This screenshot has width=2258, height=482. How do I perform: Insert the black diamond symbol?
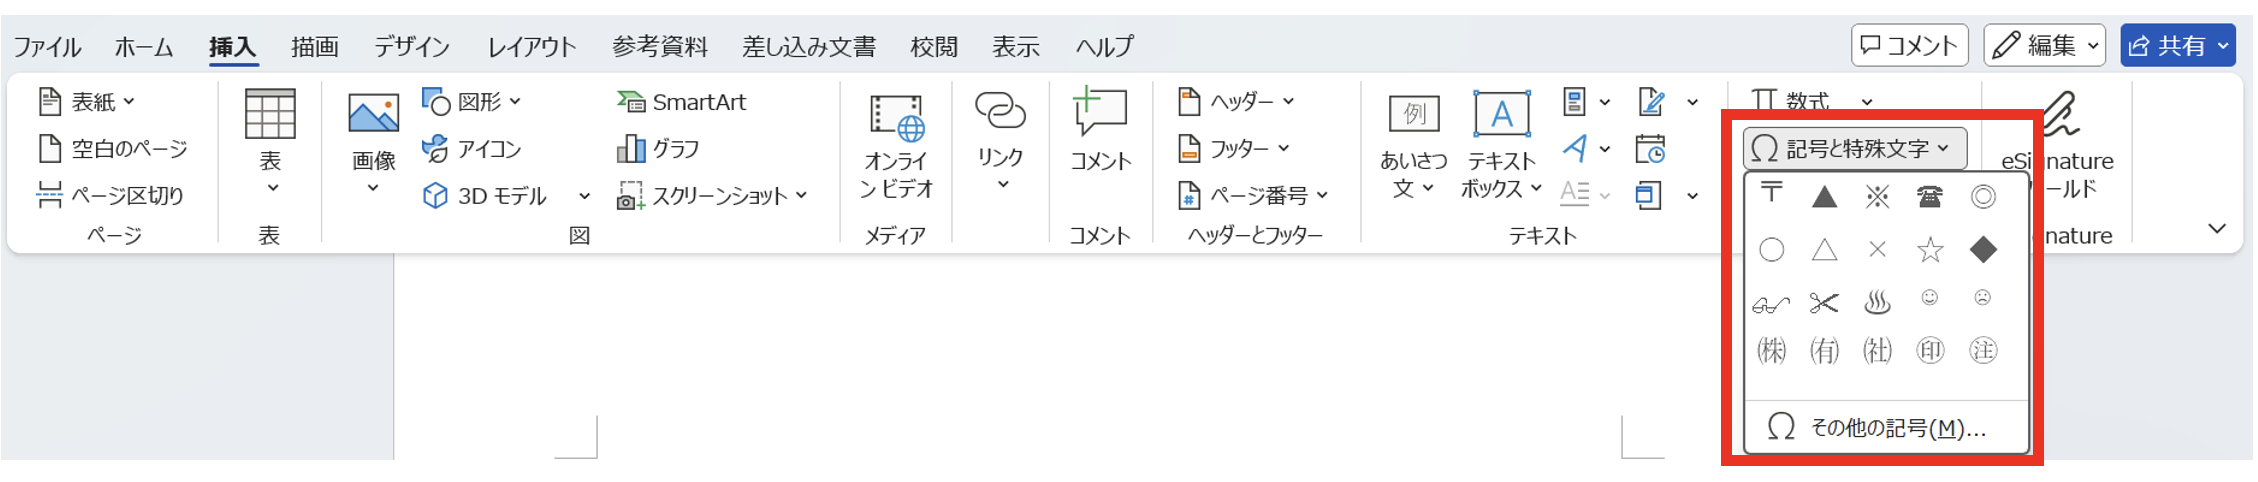[1982, 250]
